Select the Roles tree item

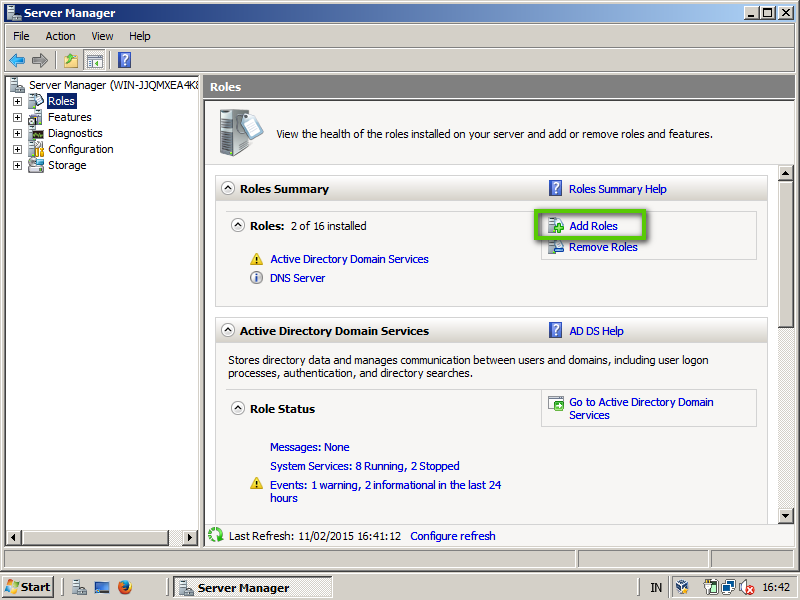point(61,101)
